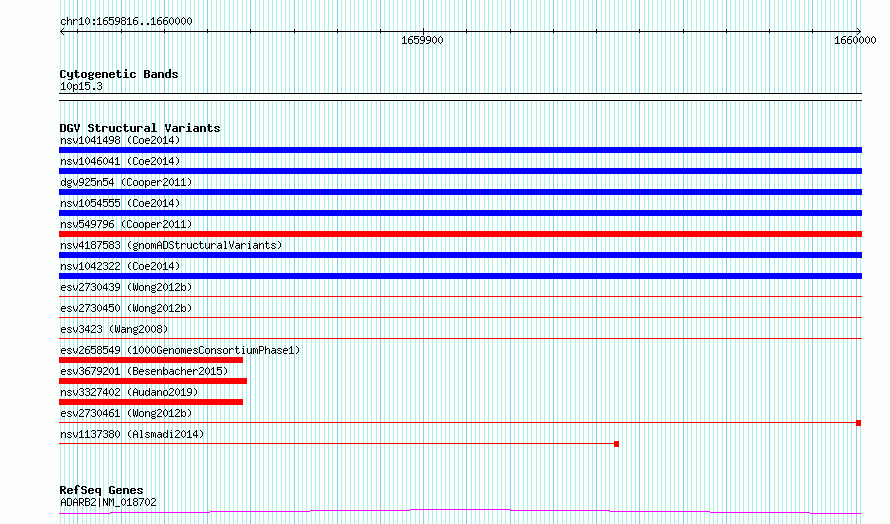Open variant esv2730450 (Wong2012b)
This screenshot has height=524, width=890.
[x=126, y=308]
